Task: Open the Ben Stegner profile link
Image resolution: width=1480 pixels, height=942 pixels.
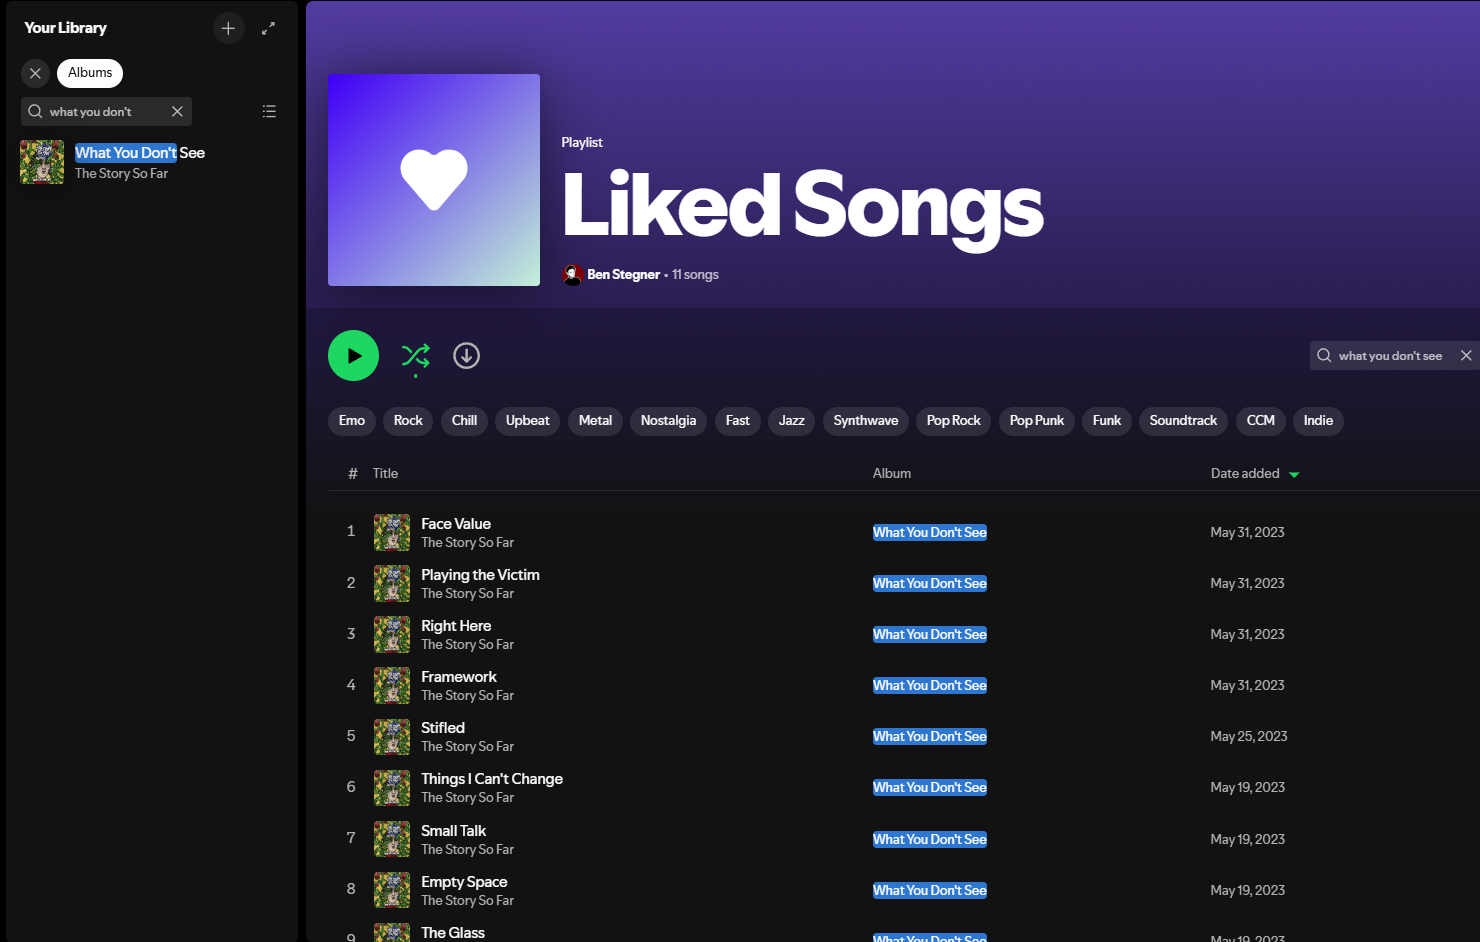Action: point(623,274)
